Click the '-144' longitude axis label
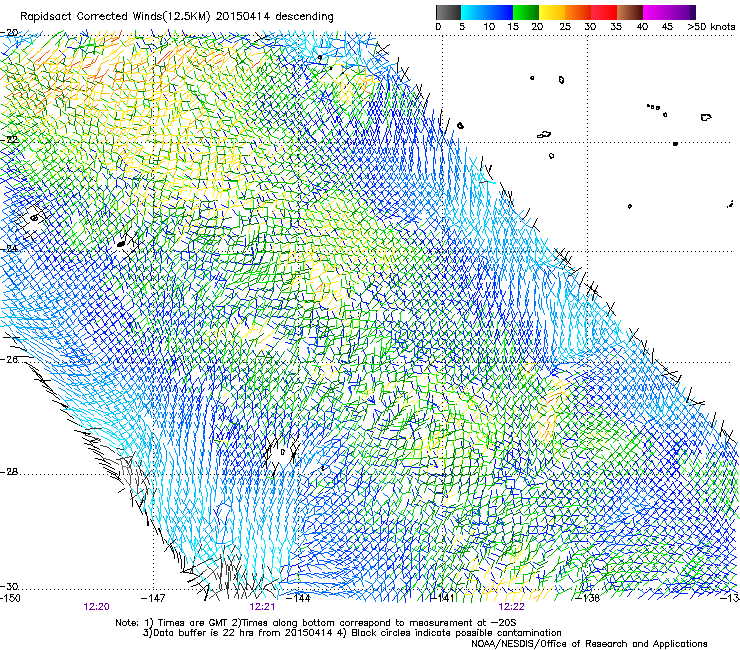 [299, 598]
